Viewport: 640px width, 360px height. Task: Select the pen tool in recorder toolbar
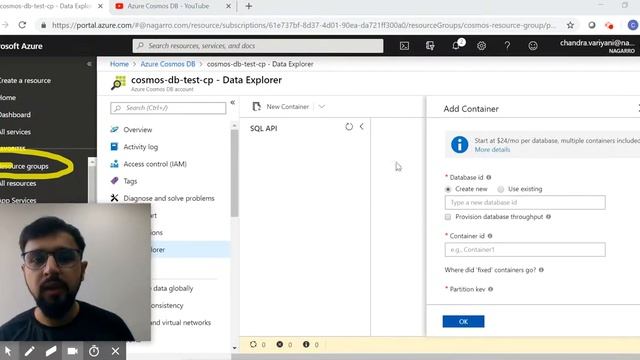tap(29, 351)
